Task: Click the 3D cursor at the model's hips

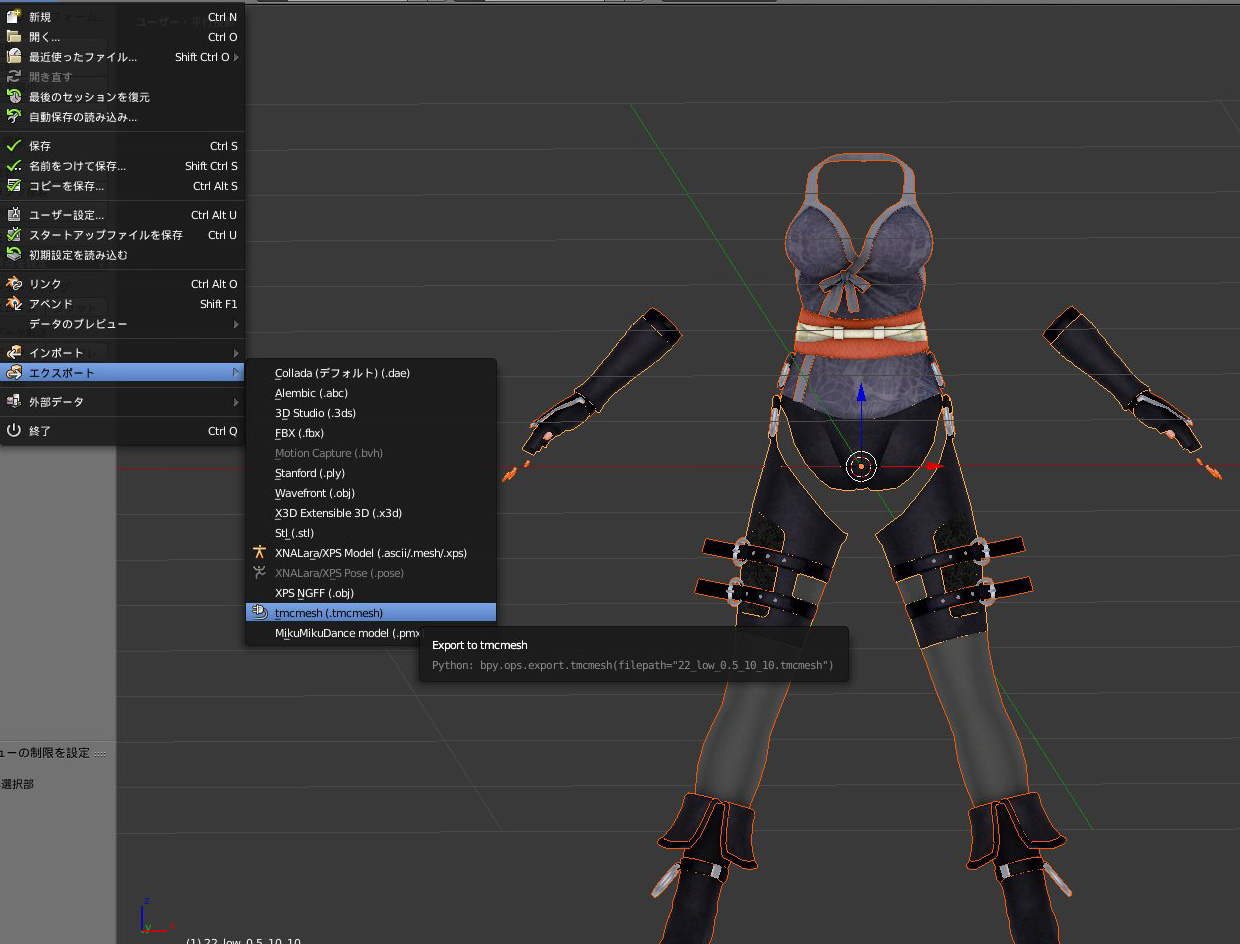Action: tap(861, 466)
